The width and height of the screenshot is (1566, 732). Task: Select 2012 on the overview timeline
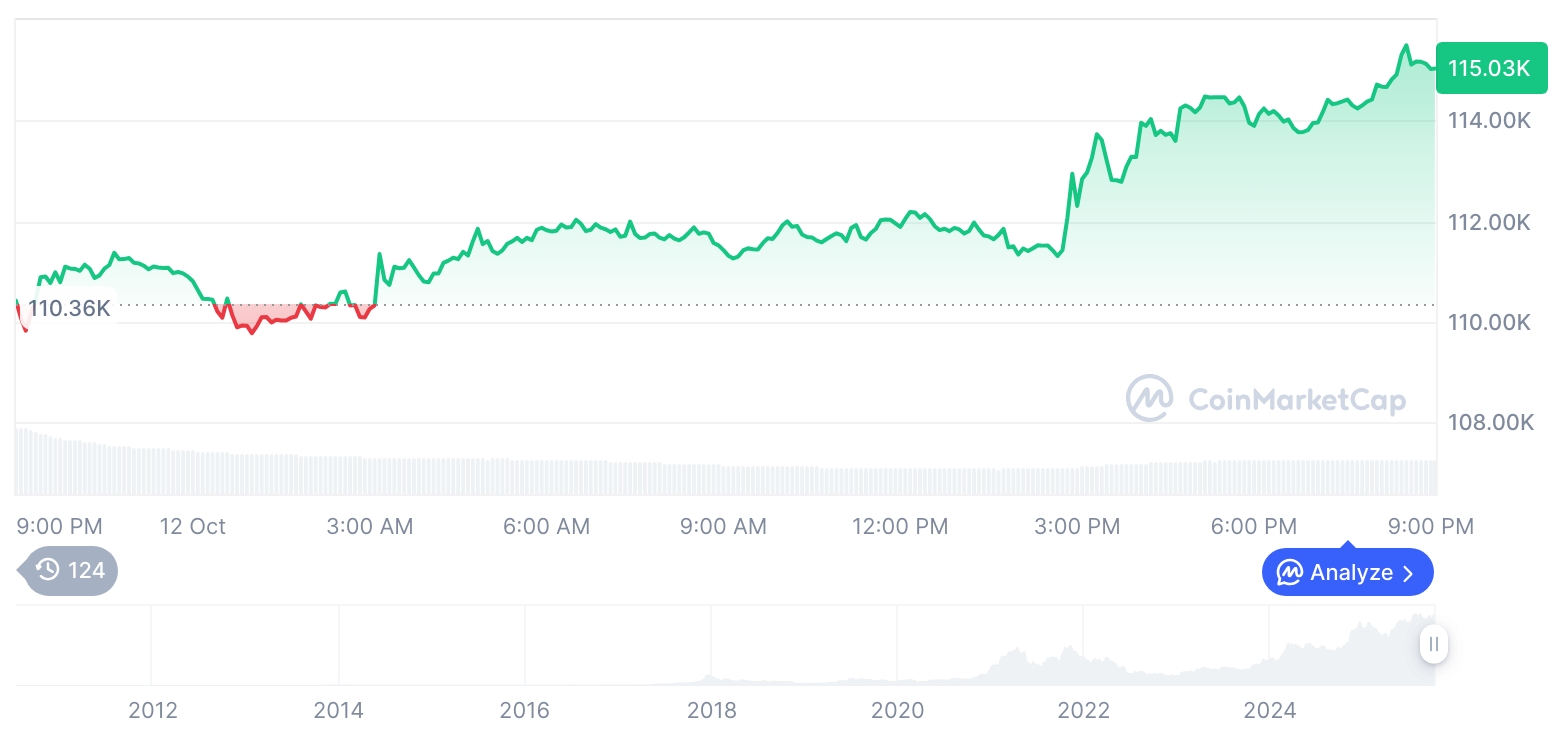pyautogui.click(x=153, y=711)
